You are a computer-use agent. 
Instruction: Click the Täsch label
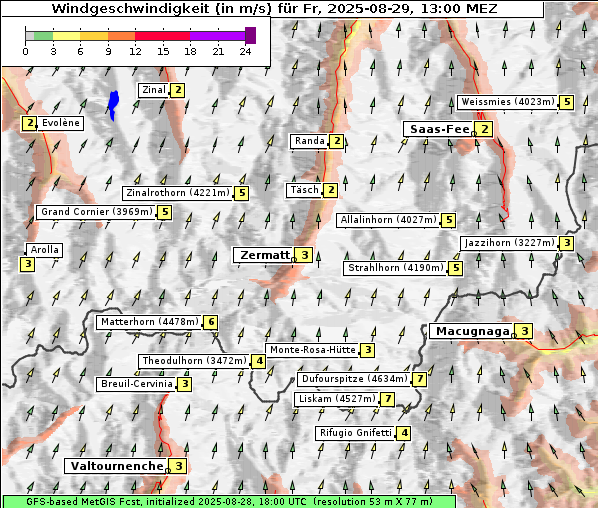click(304, 190)
